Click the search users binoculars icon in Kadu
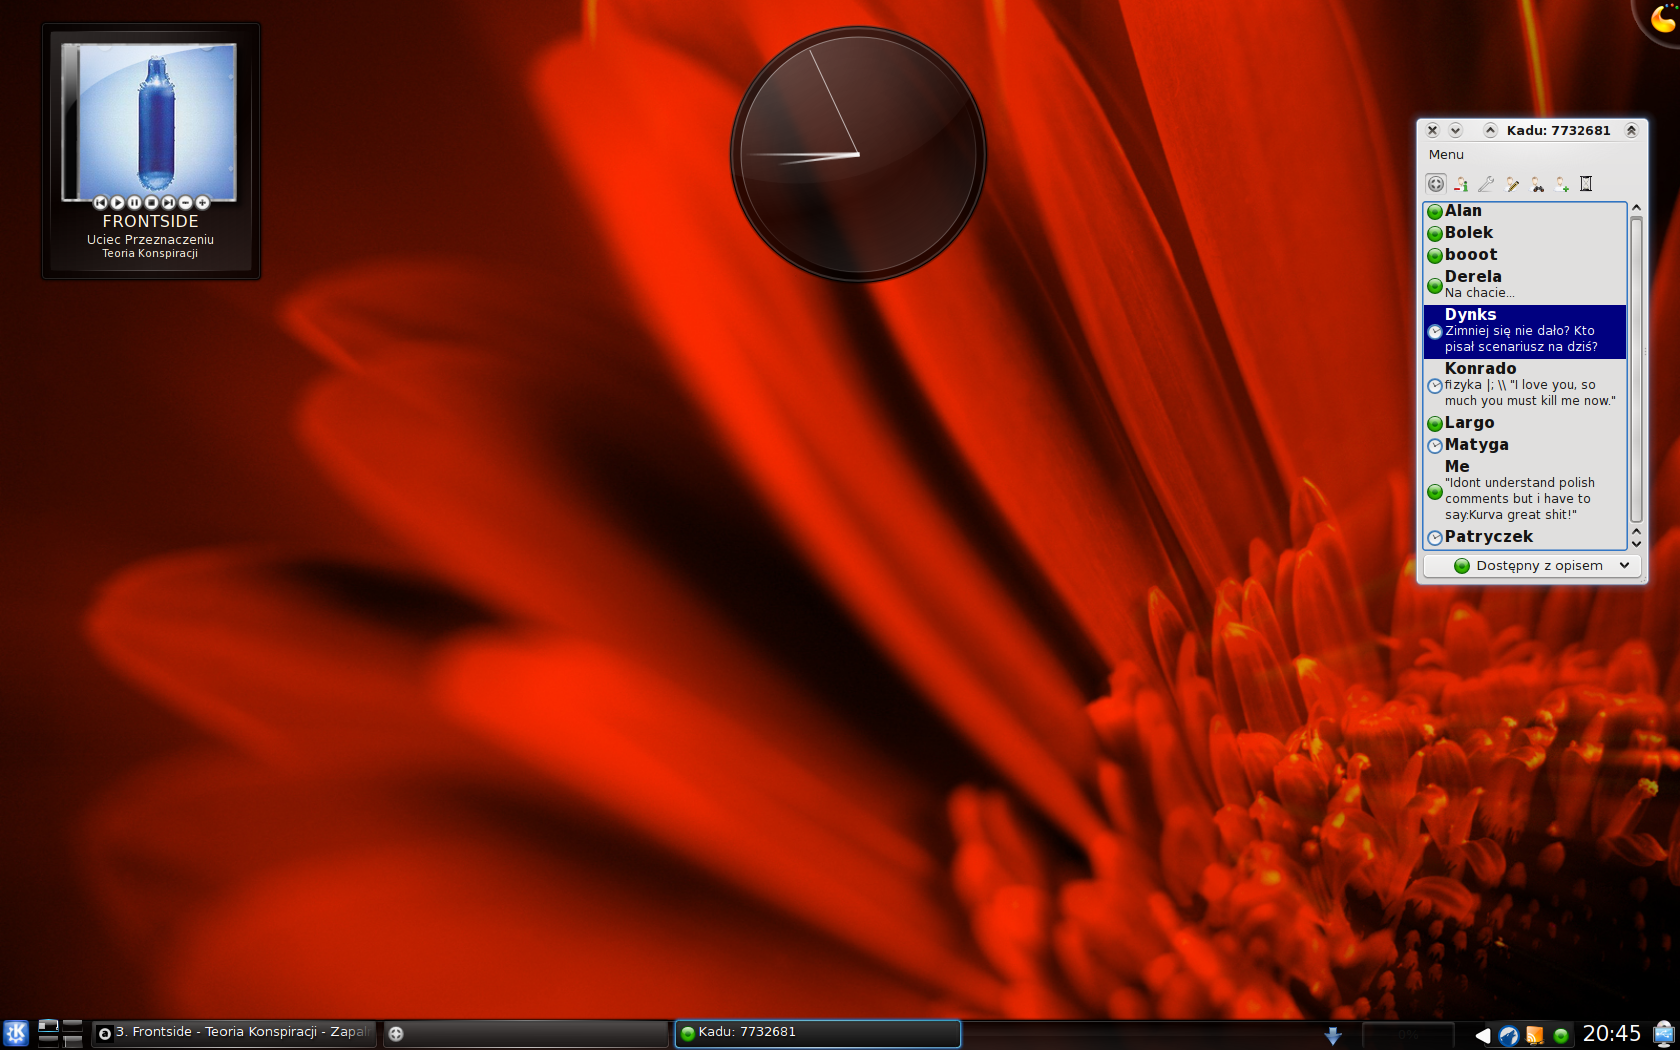Screen dimensions: 1680x1050 [1537, 184]
